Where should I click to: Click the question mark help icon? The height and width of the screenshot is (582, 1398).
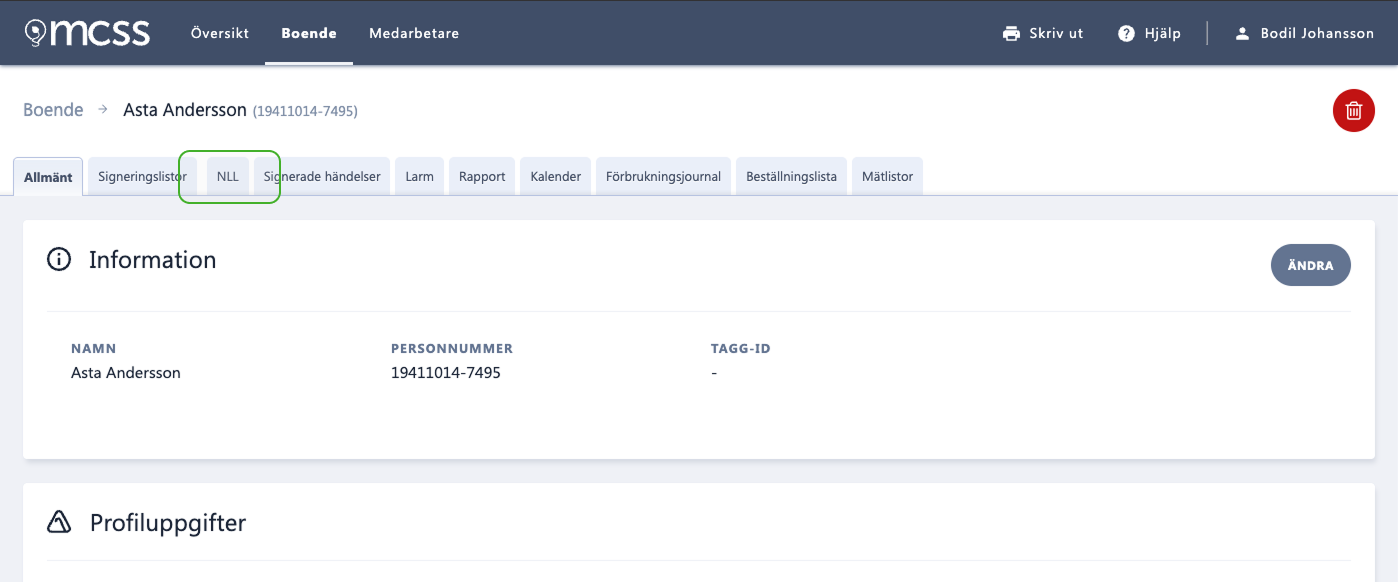click(x=1127, y=33)
